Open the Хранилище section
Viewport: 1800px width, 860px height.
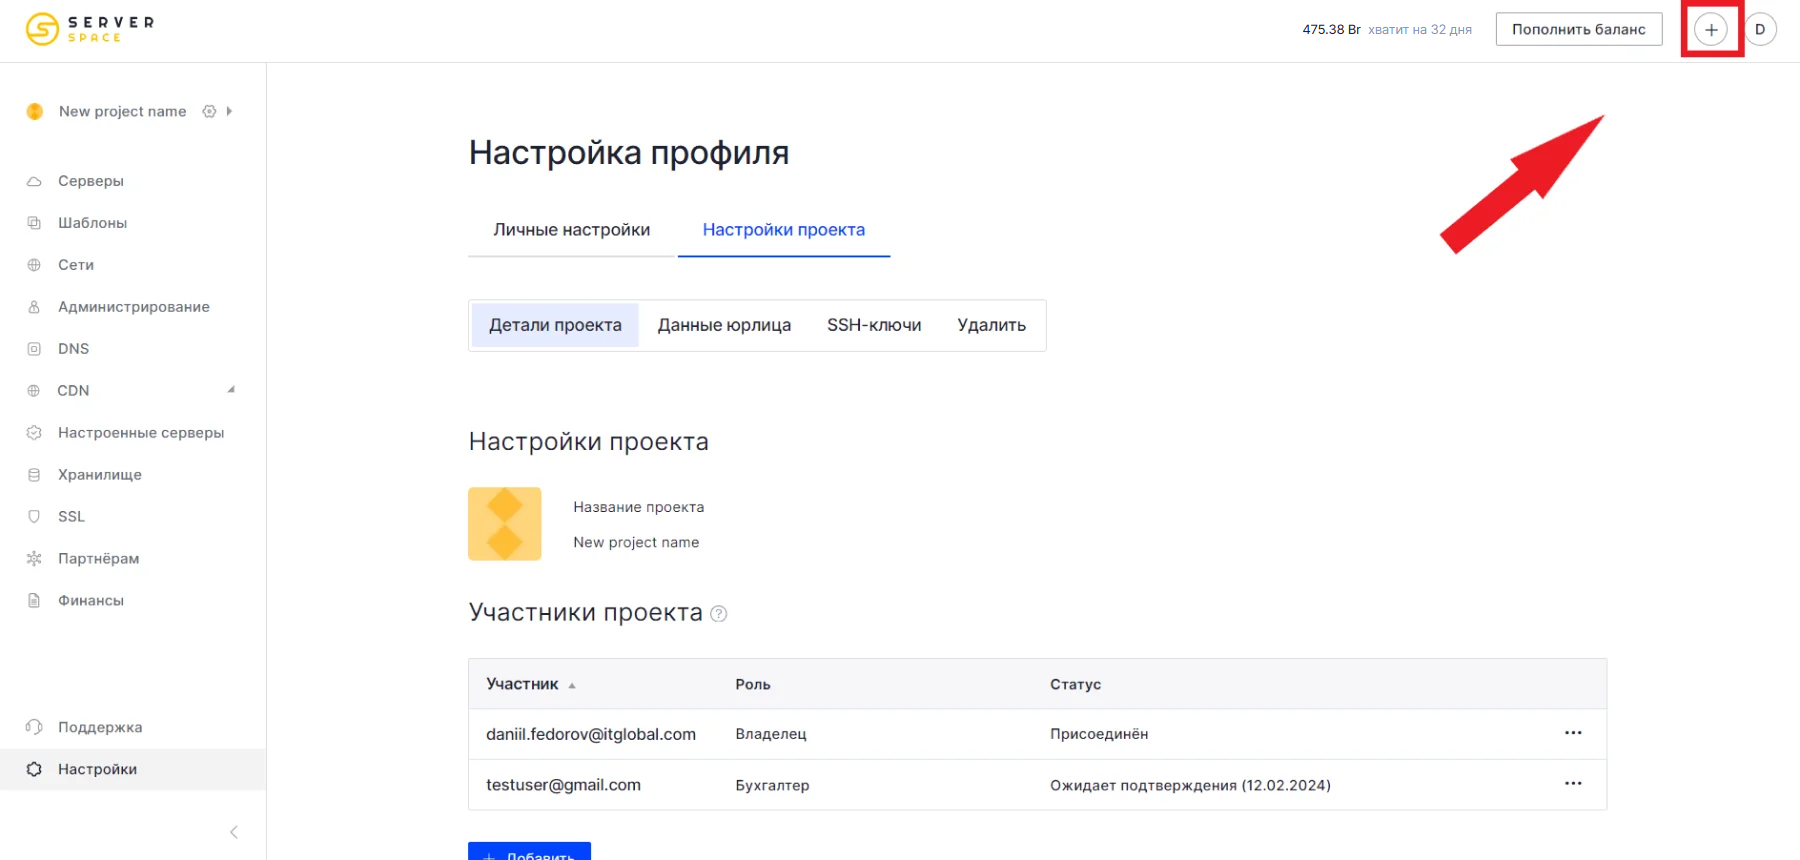tap(100, 475)
